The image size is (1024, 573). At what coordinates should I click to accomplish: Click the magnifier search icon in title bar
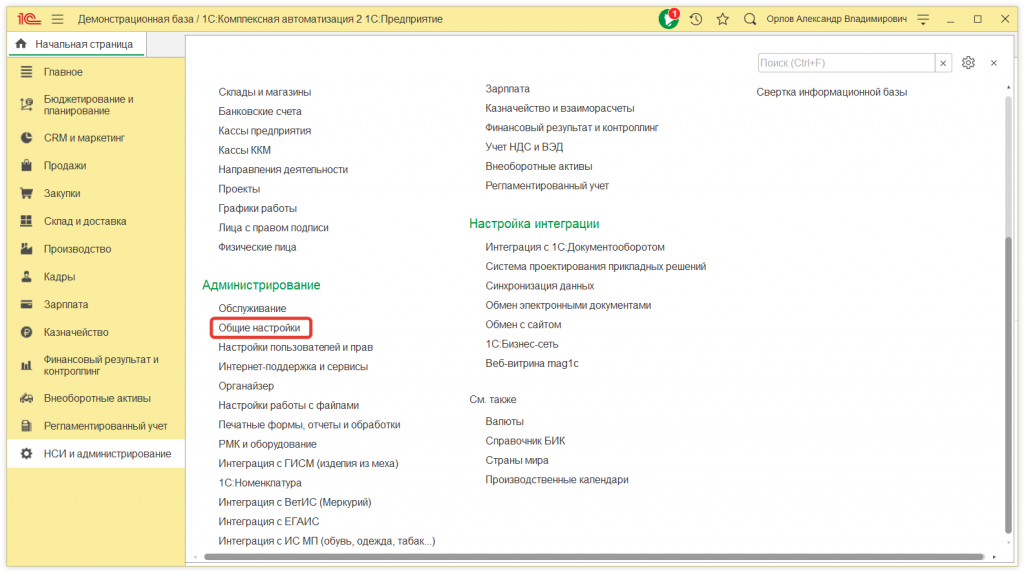tap(750, 19)
